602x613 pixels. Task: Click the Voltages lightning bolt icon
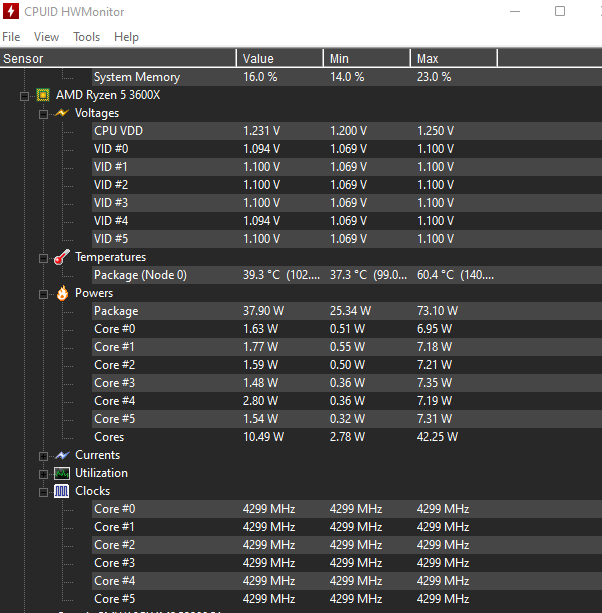tap(62, 113)
